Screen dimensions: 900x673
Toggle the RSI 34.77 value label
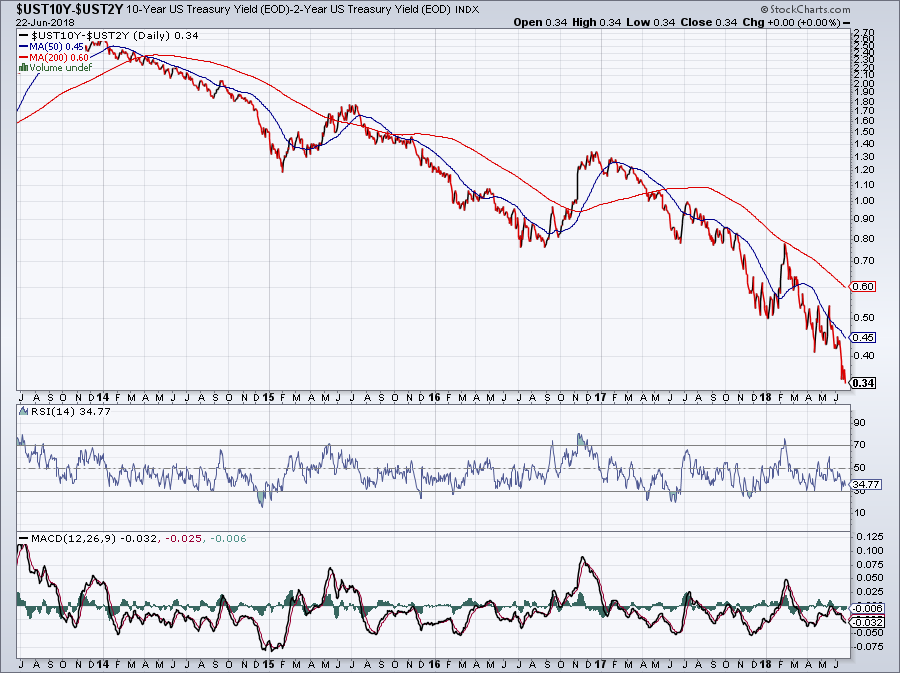pos(866,483)
